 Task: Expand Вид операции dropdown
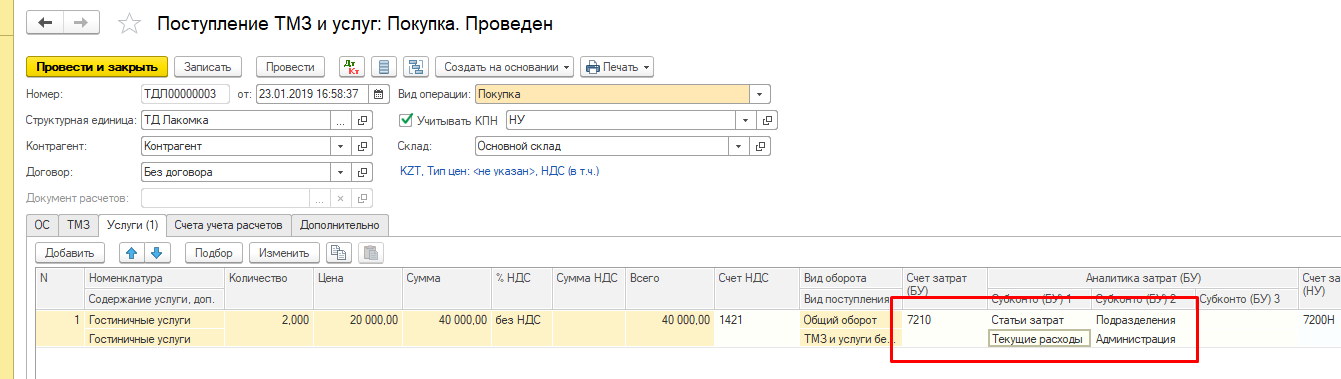[x=760, y=94]
